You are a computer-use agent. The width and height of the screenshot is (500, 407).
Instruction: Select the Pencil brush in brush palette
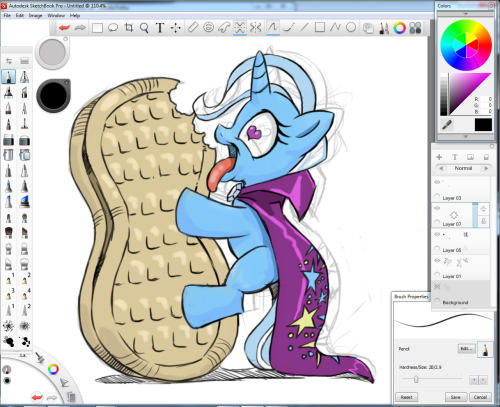tap(9, 77)
